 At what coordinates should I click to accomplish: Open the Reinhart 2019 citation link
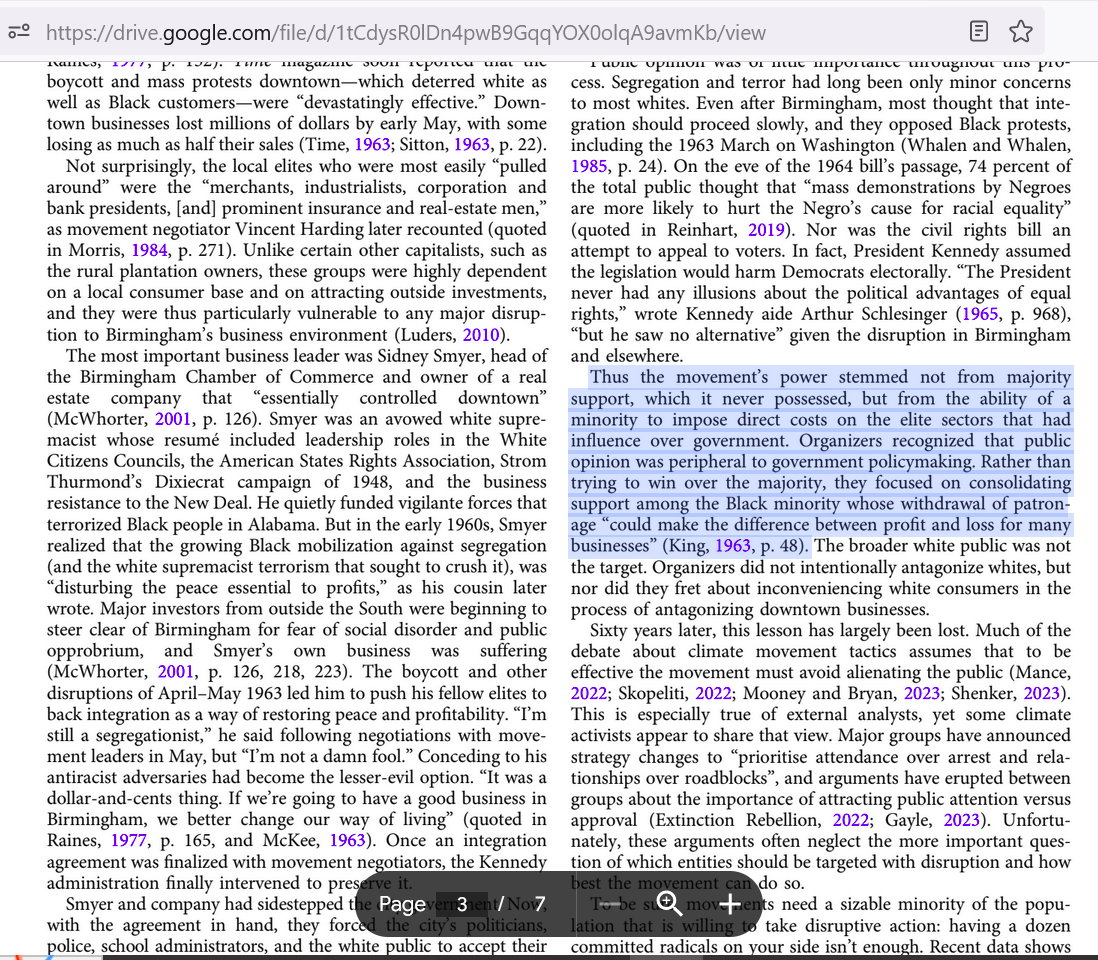click(x=766, y=230)
